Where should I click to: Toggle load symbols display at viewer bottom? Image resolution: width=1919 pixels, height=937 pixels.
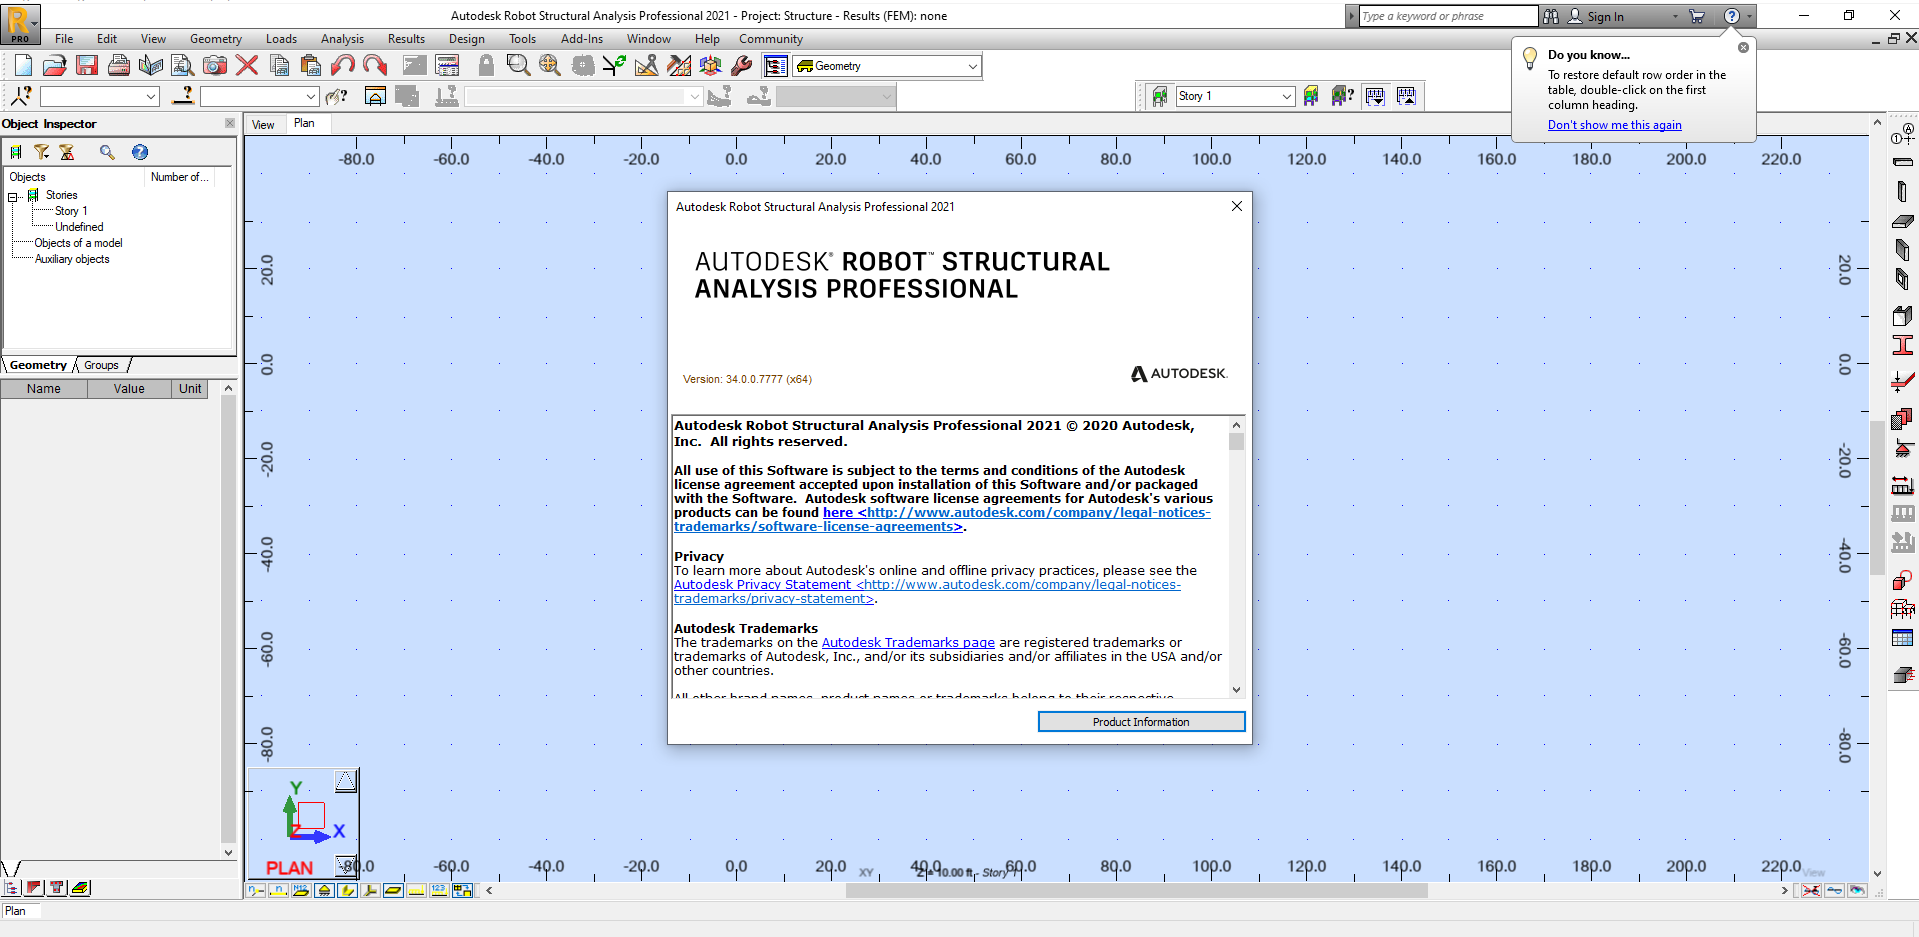[416, 890]
